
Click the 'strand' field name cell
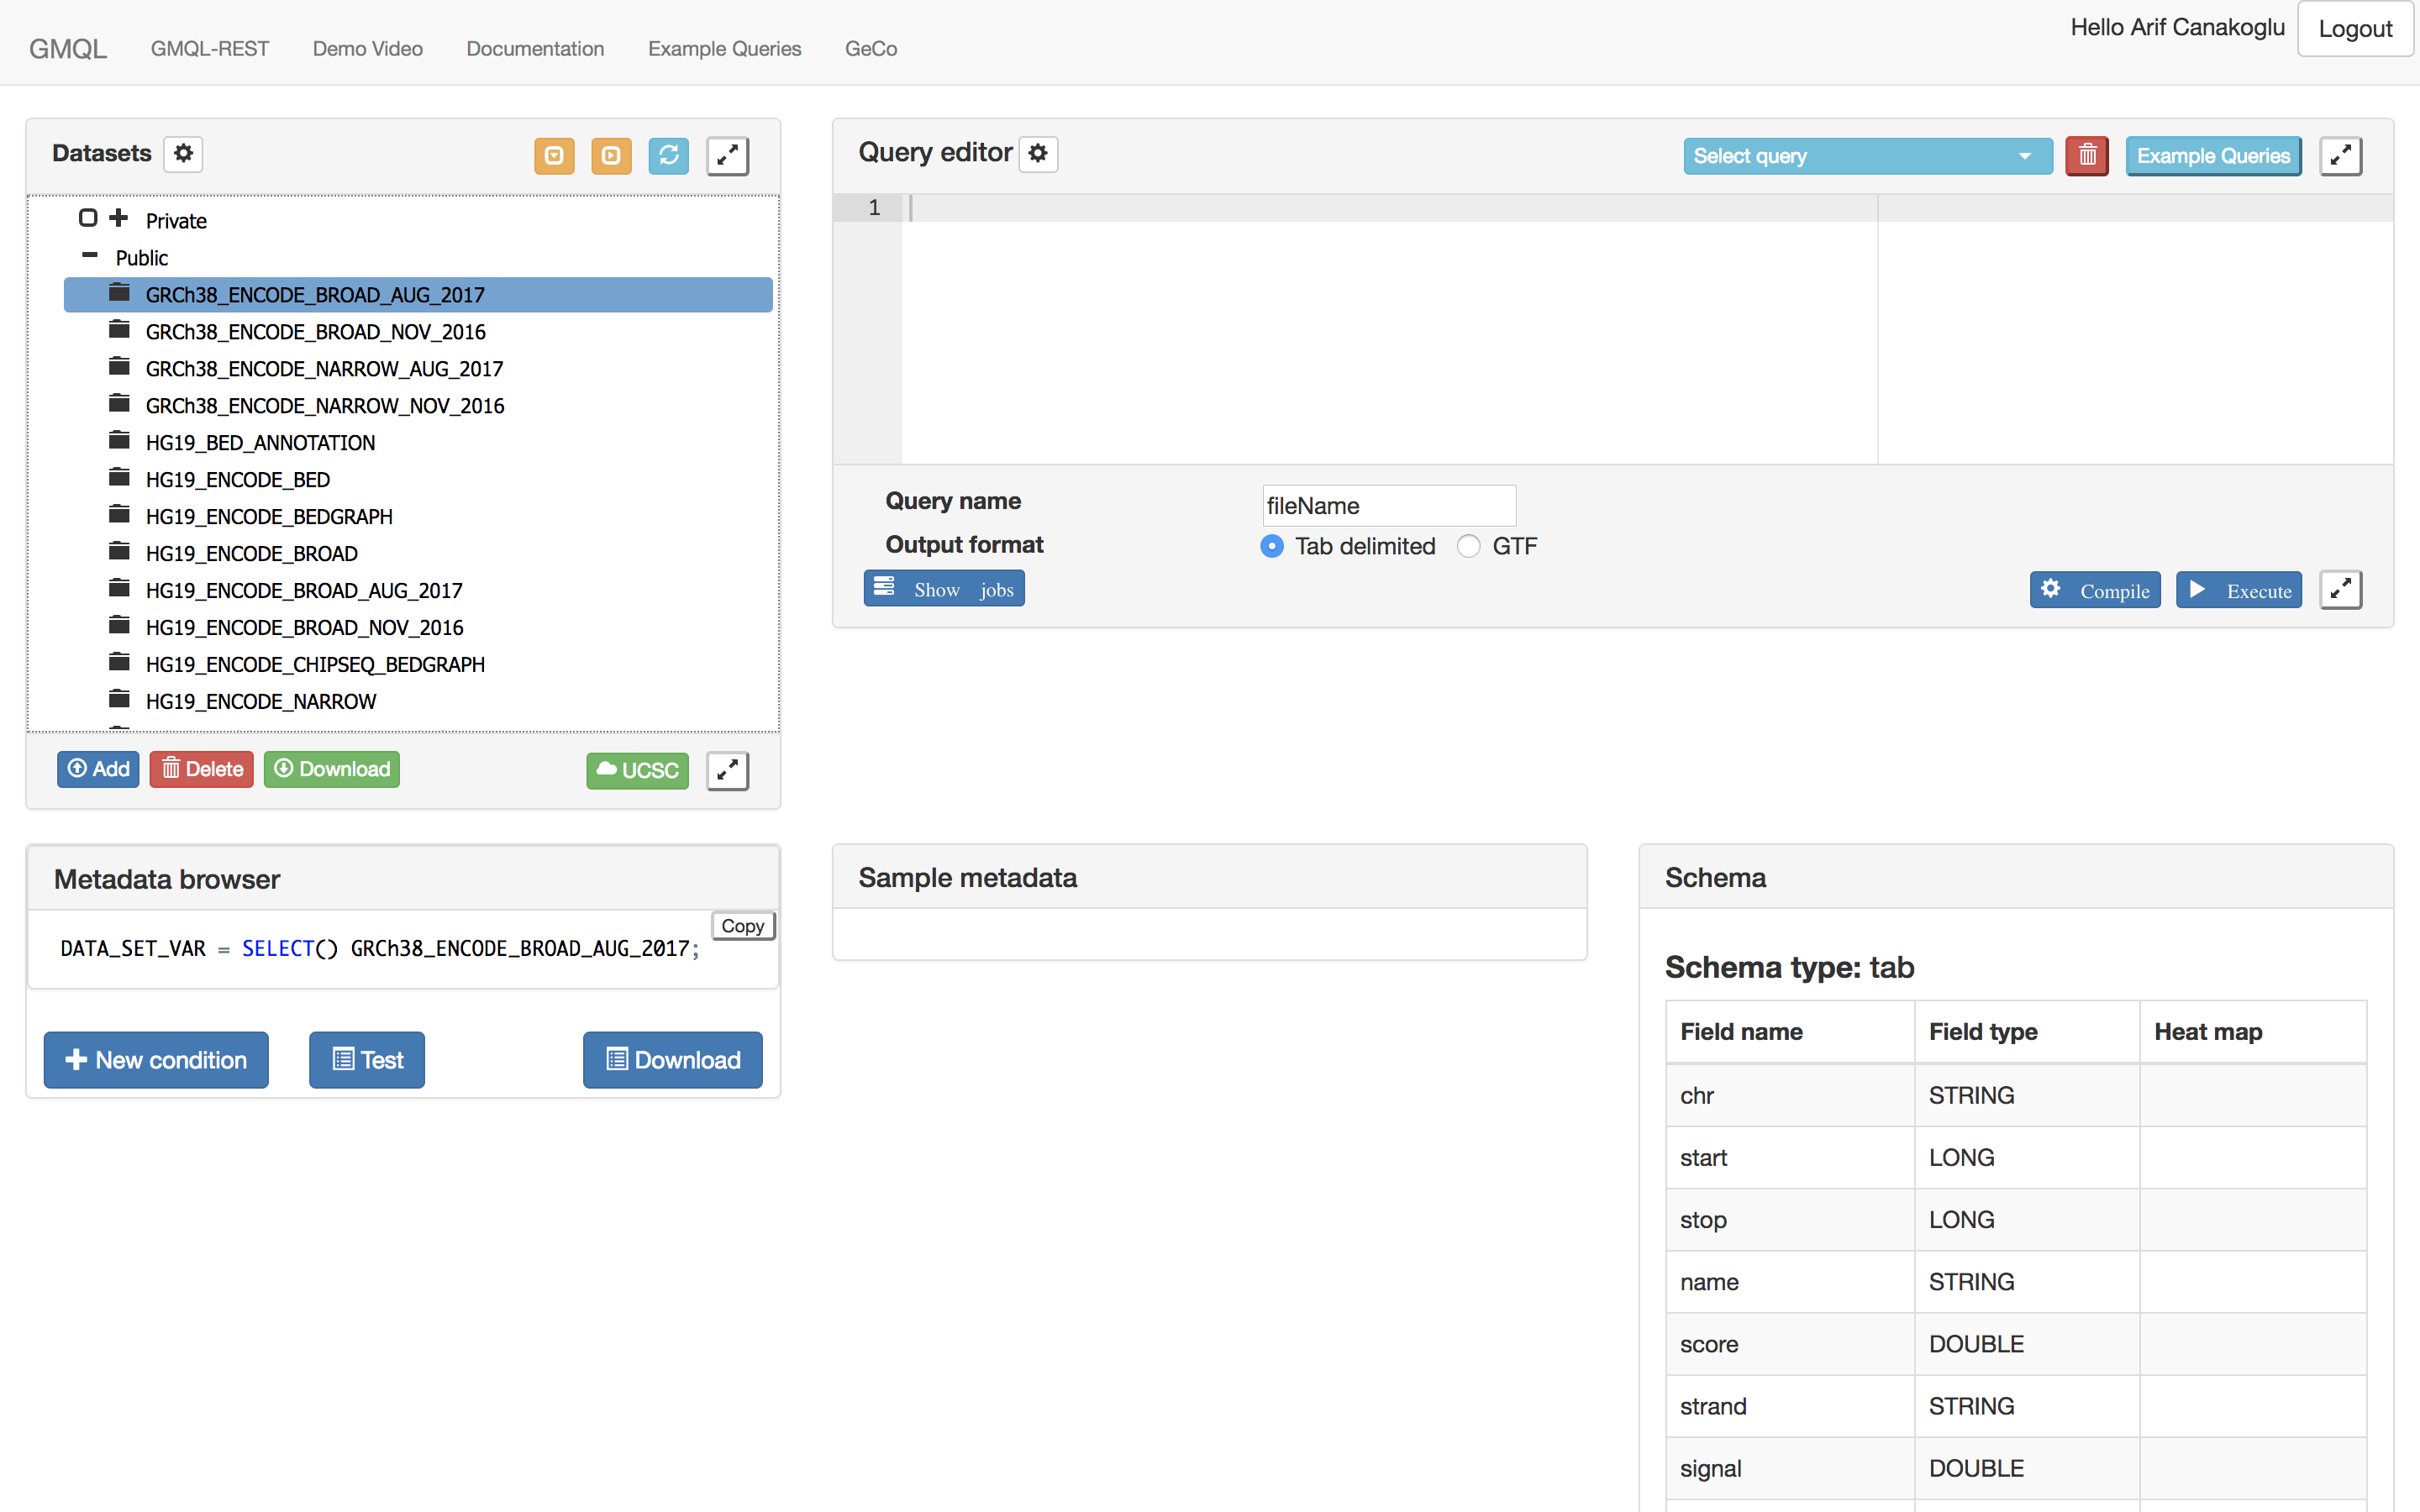pyautogui.click(x=1790, y=1406)
